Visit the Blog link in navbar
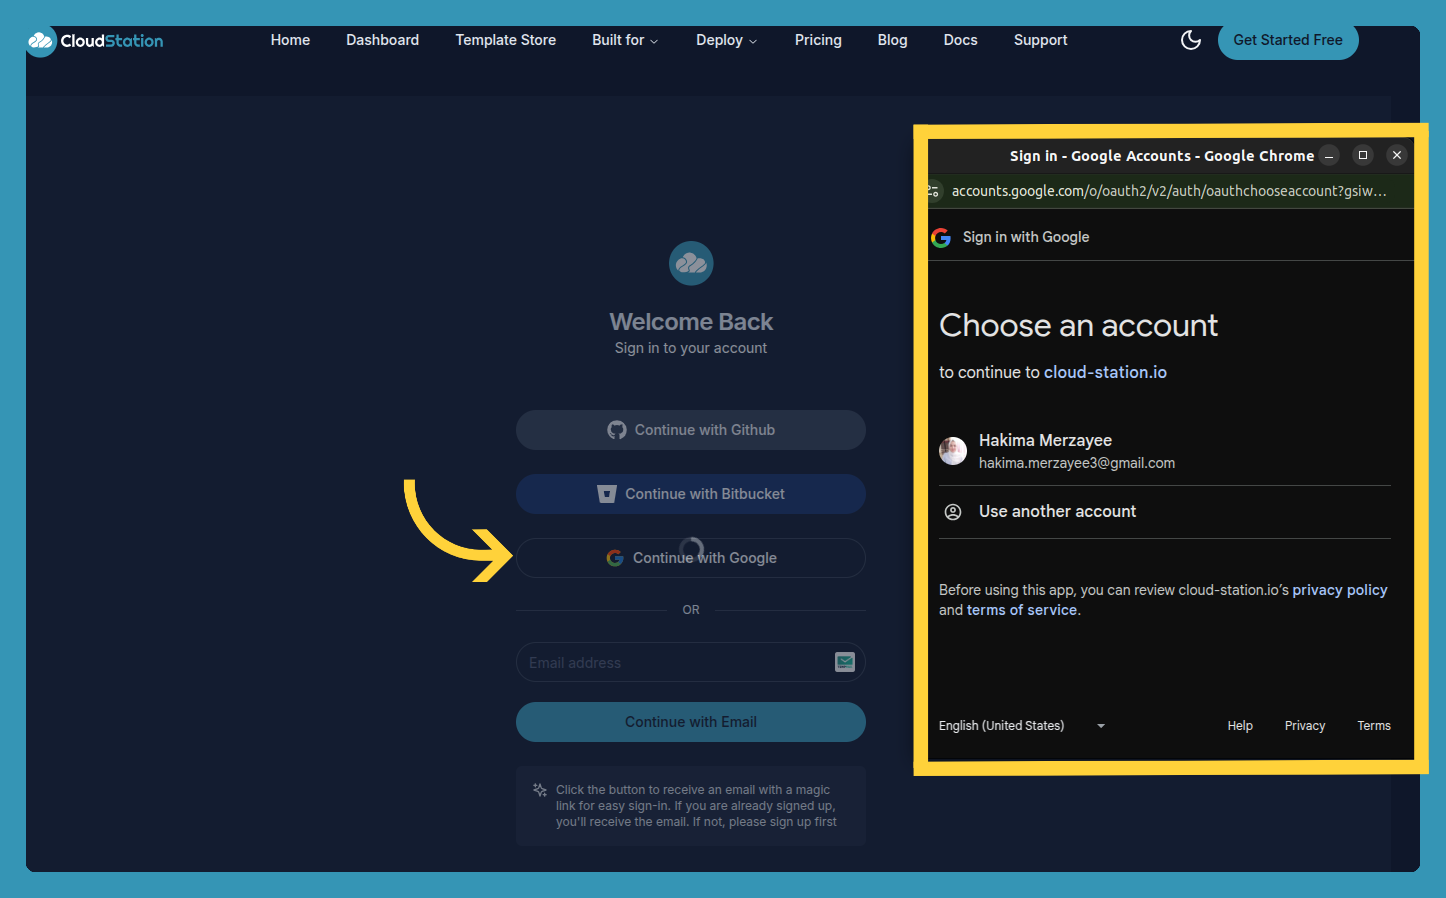 (x=892, y=40)
